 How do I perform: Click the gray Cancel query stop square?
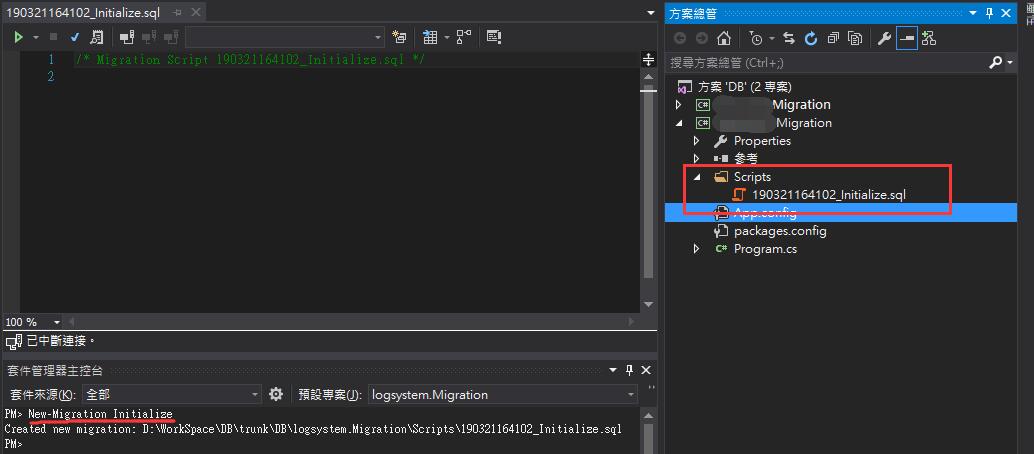coord(54,38)
